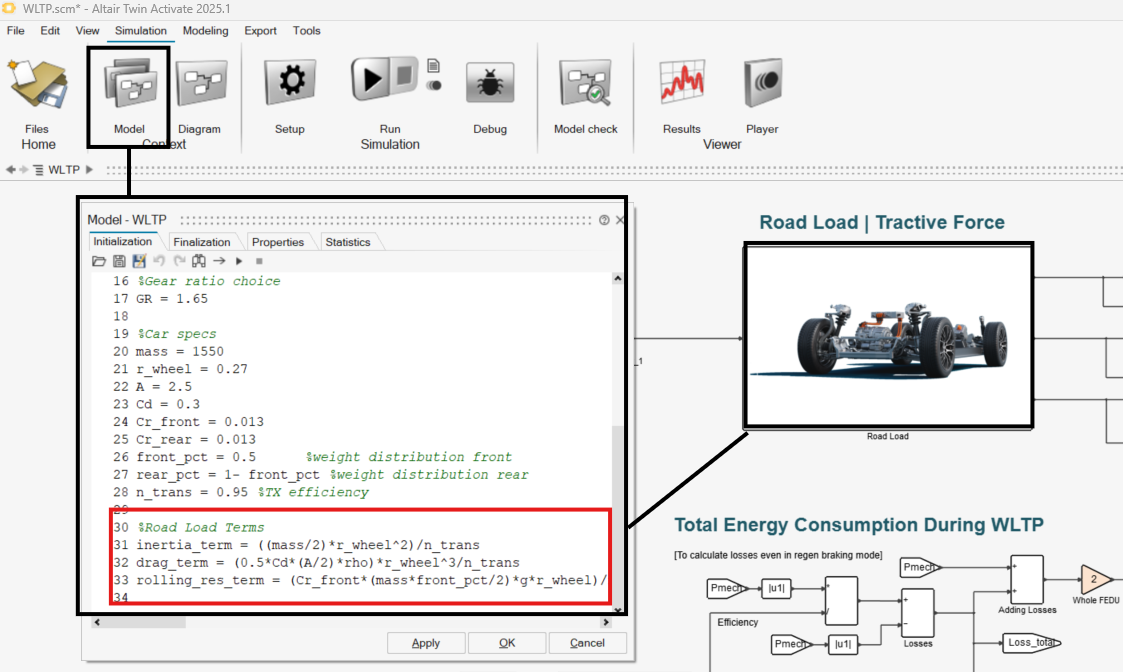This screenshot has height=672, width=1123.
Task: Open the Files panel from the ribbon
Action: [x=37, y=86]
